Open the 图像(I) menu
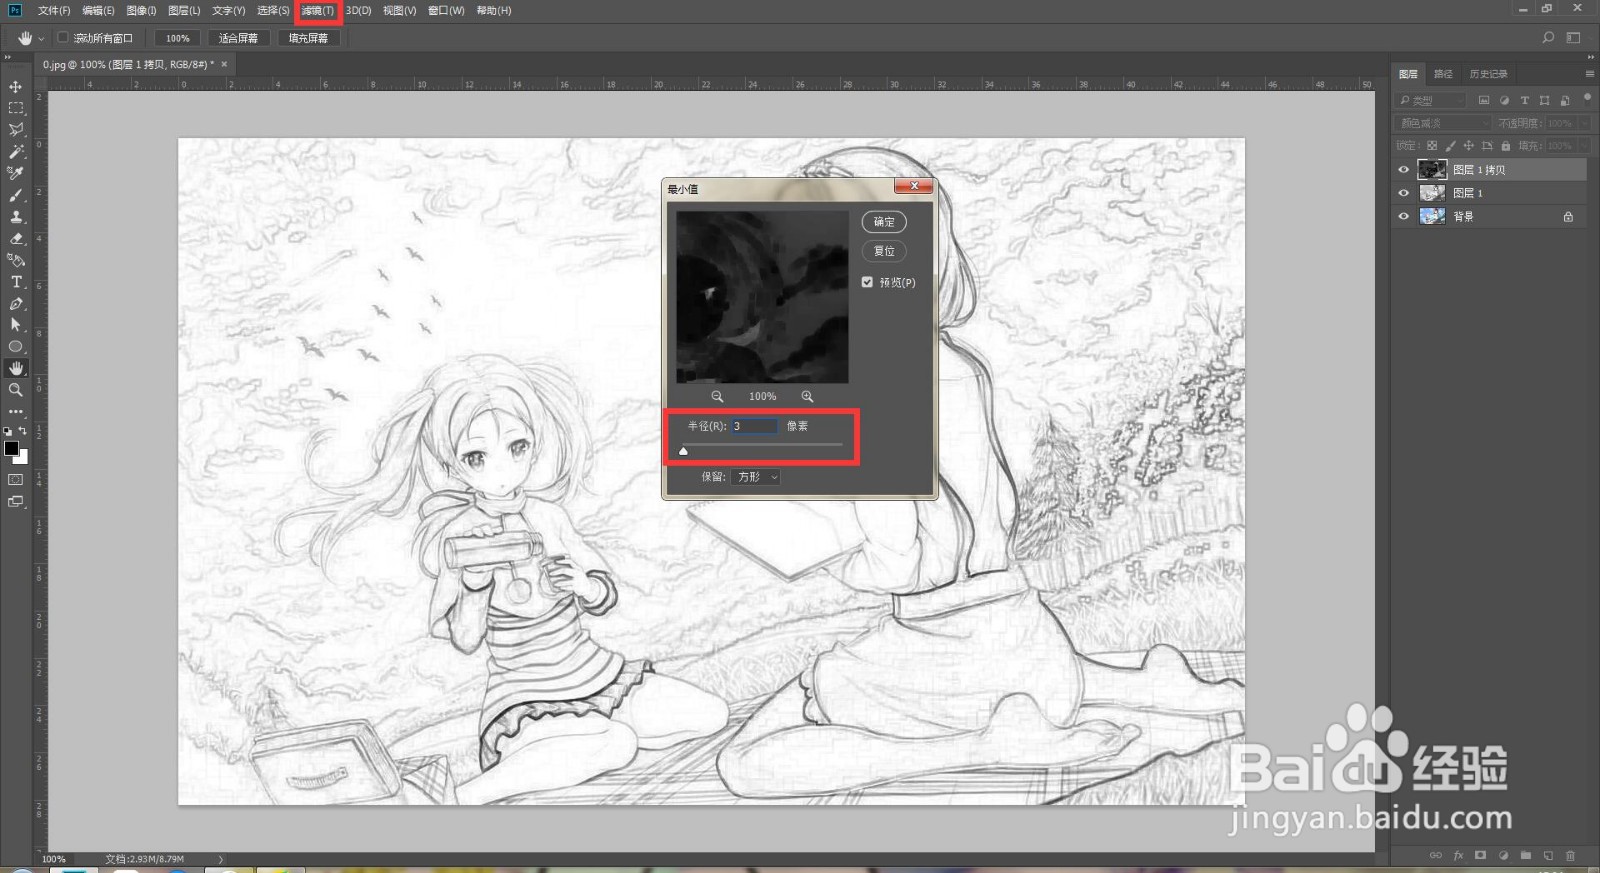This screenshot has height=873, width=1600. [141, 10]
